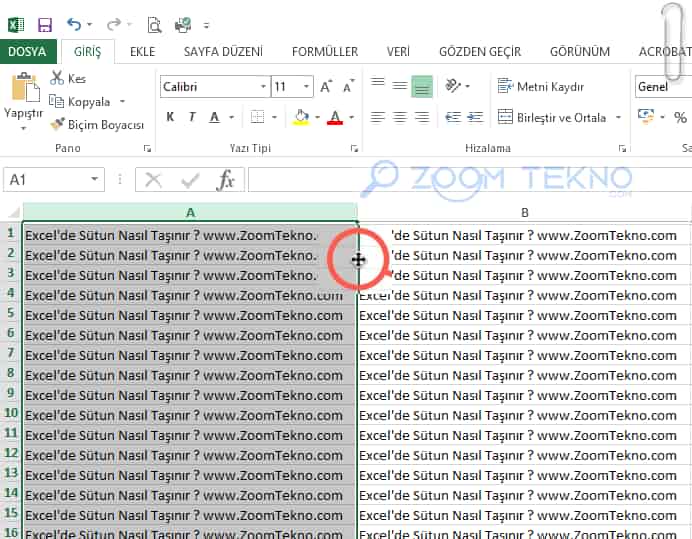Image resolution: width=692 pixels, height=539 pixels.
Task: Apply percent style
Action: [680, 117]
